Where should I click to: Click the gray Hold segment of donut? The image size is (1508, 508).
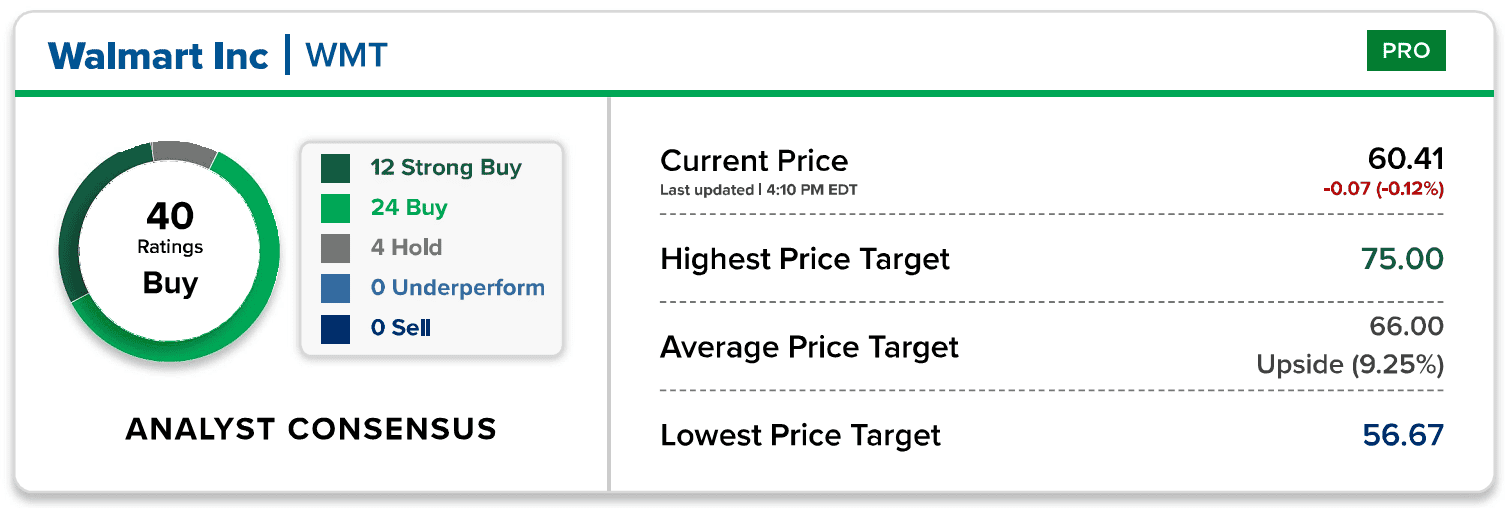184,153
